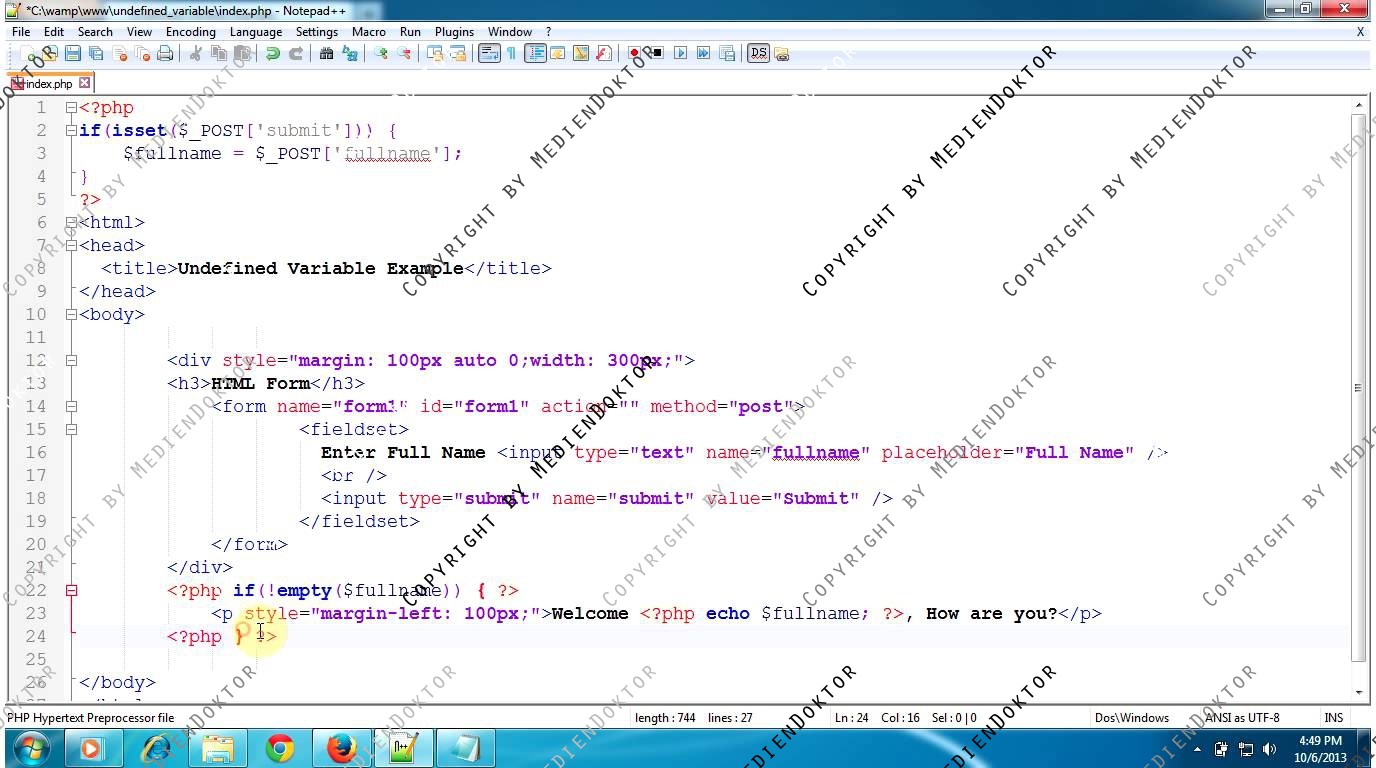Start macro recording with the red dot icon

[634, 54]
